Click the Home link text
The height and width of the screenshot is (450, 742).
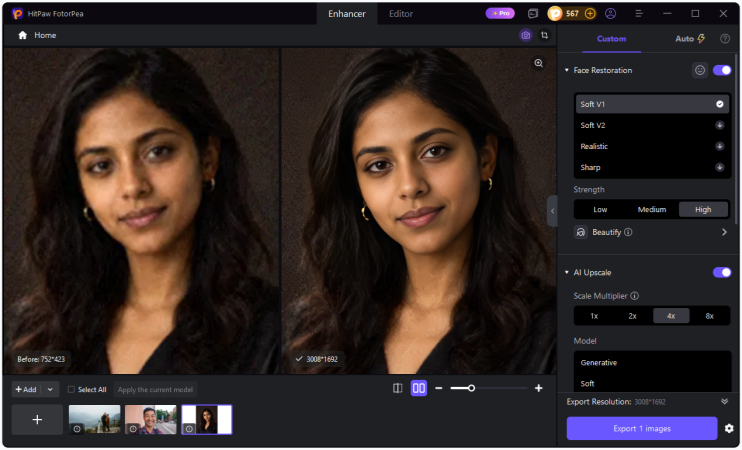45,35
